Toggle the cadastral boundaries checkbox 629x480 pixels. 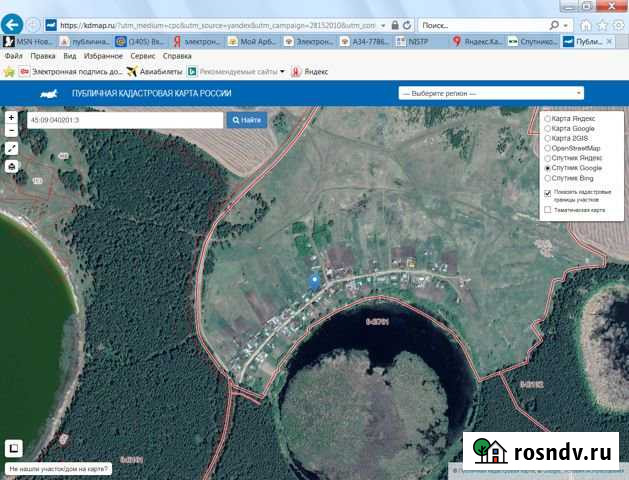547,192
